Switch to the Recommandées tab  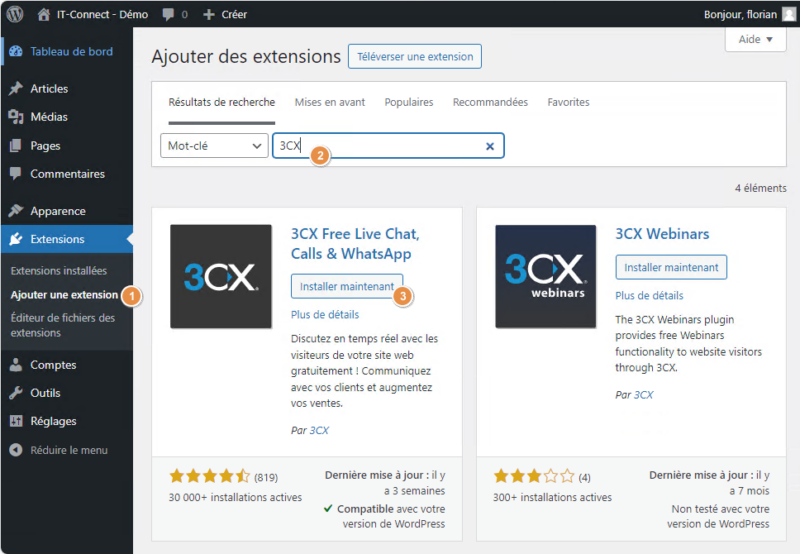pyautogui.click(x=490, y=102)
